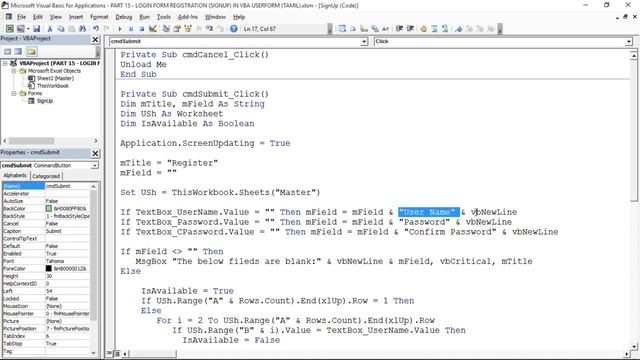Switch to the Categorized properties tab
Screen dimensions: 640x360
pyautogui.click(x=46, y=176)
